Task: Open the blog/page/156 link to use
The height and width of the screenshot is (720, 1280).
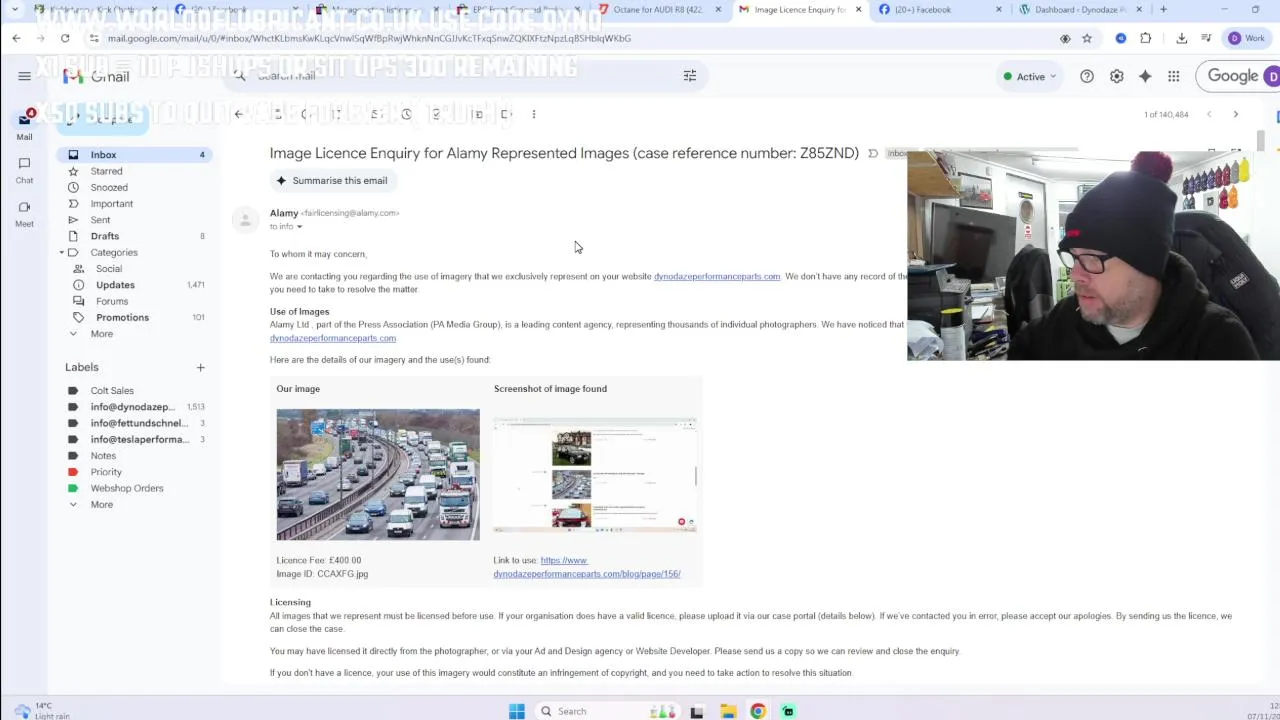Action: [587, 567]
